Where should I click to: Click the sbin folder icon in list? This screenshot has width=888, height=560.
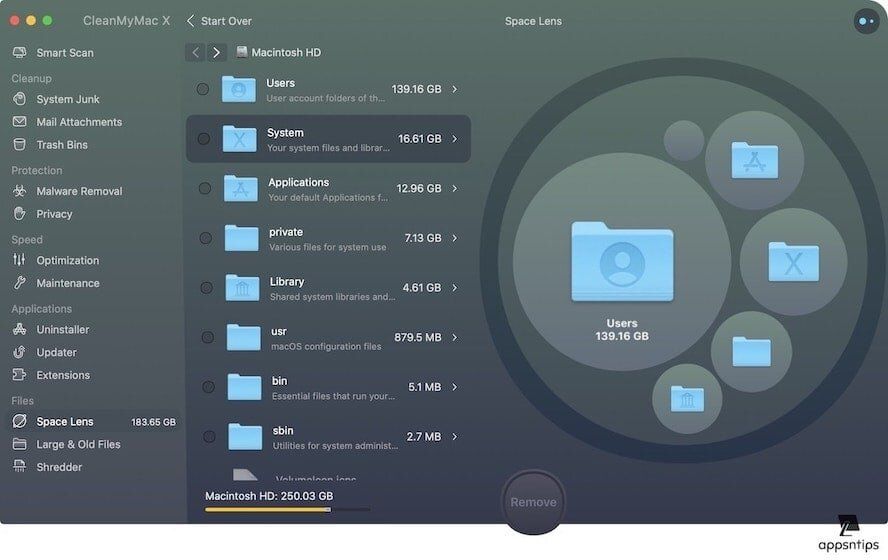245,437
